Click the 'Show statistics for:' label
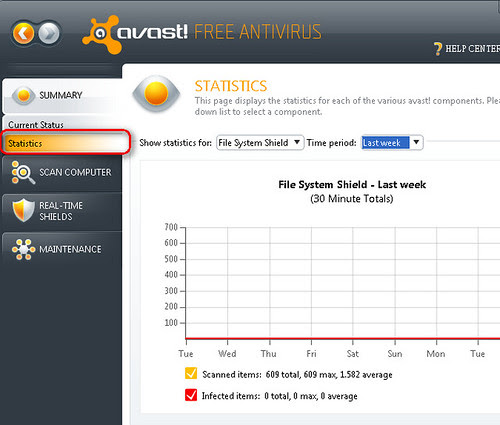Image resolution: width=500 pixels, height=425 pixels. tap(175, 143)
